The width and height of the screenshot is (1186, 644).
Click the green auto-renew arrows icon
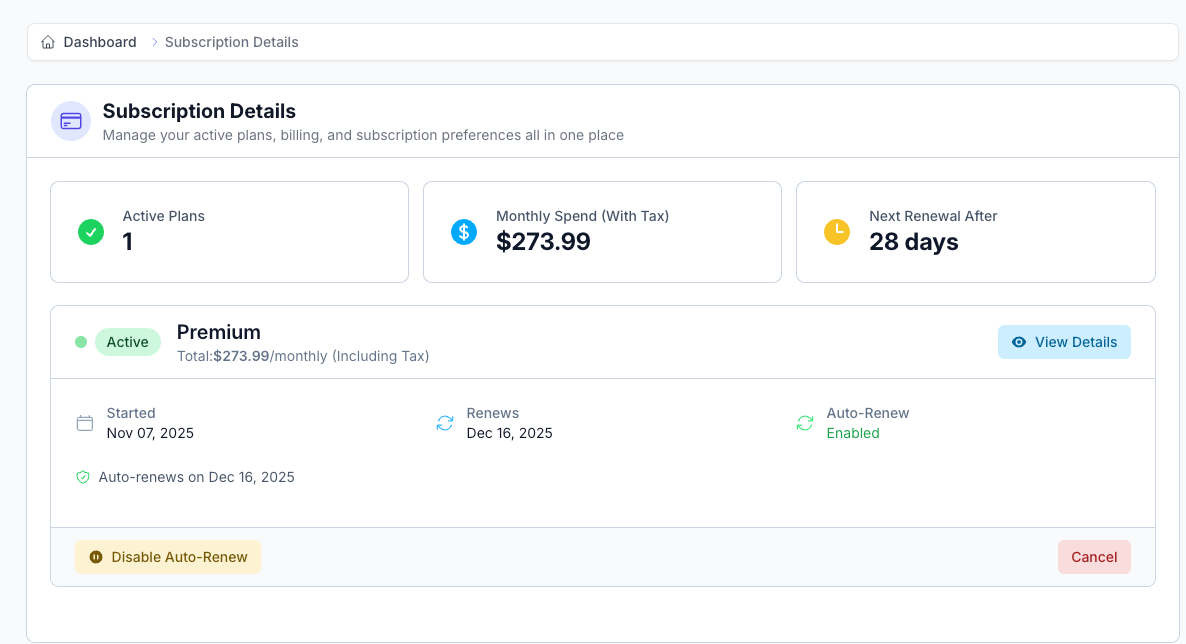pos(805,423)
